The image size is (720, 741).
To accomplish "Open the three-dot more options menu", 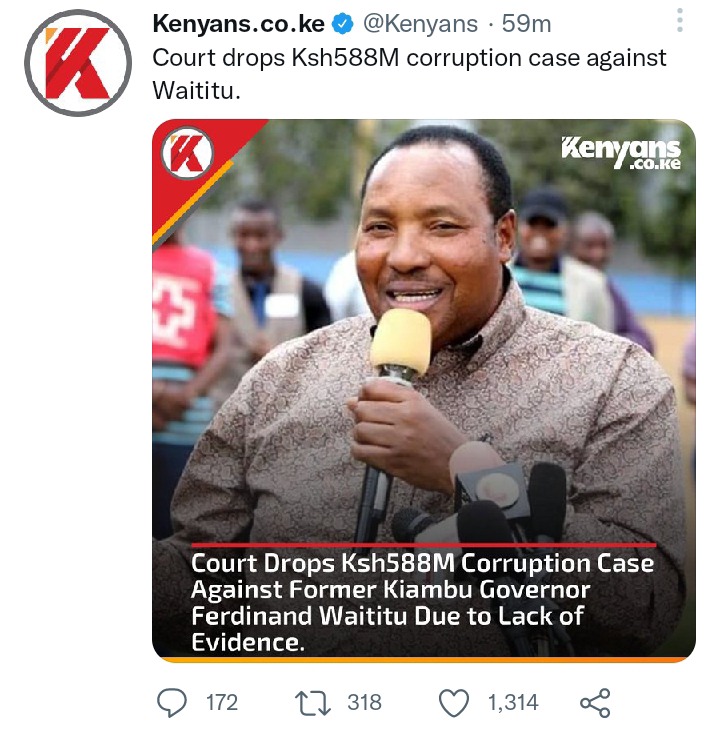I will coord(680,20).
